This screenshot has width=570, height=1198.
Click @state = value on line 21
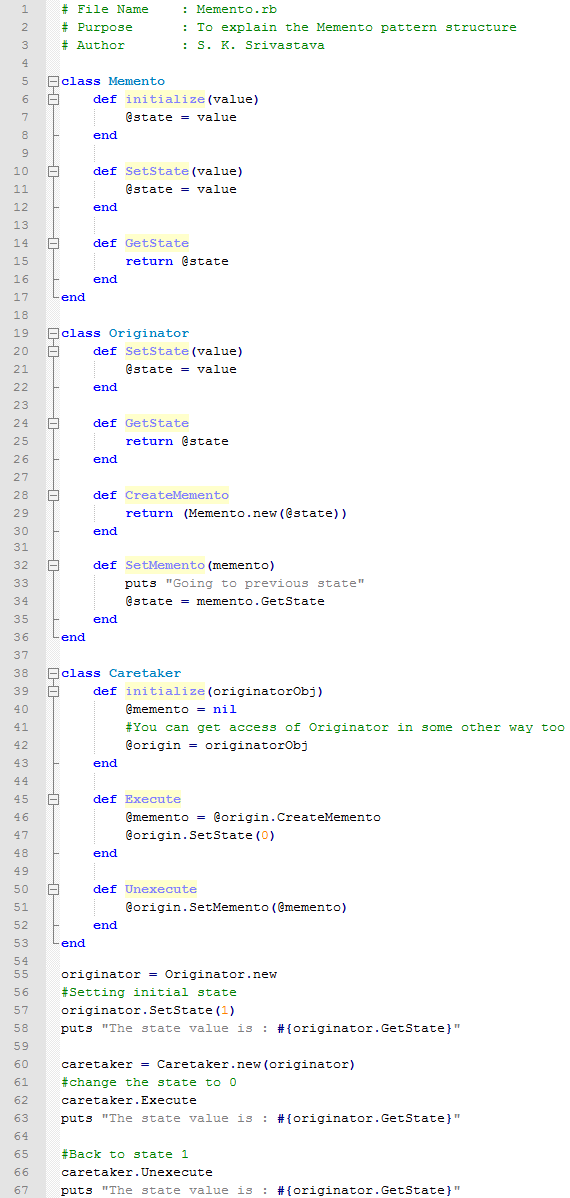point(181,369)
